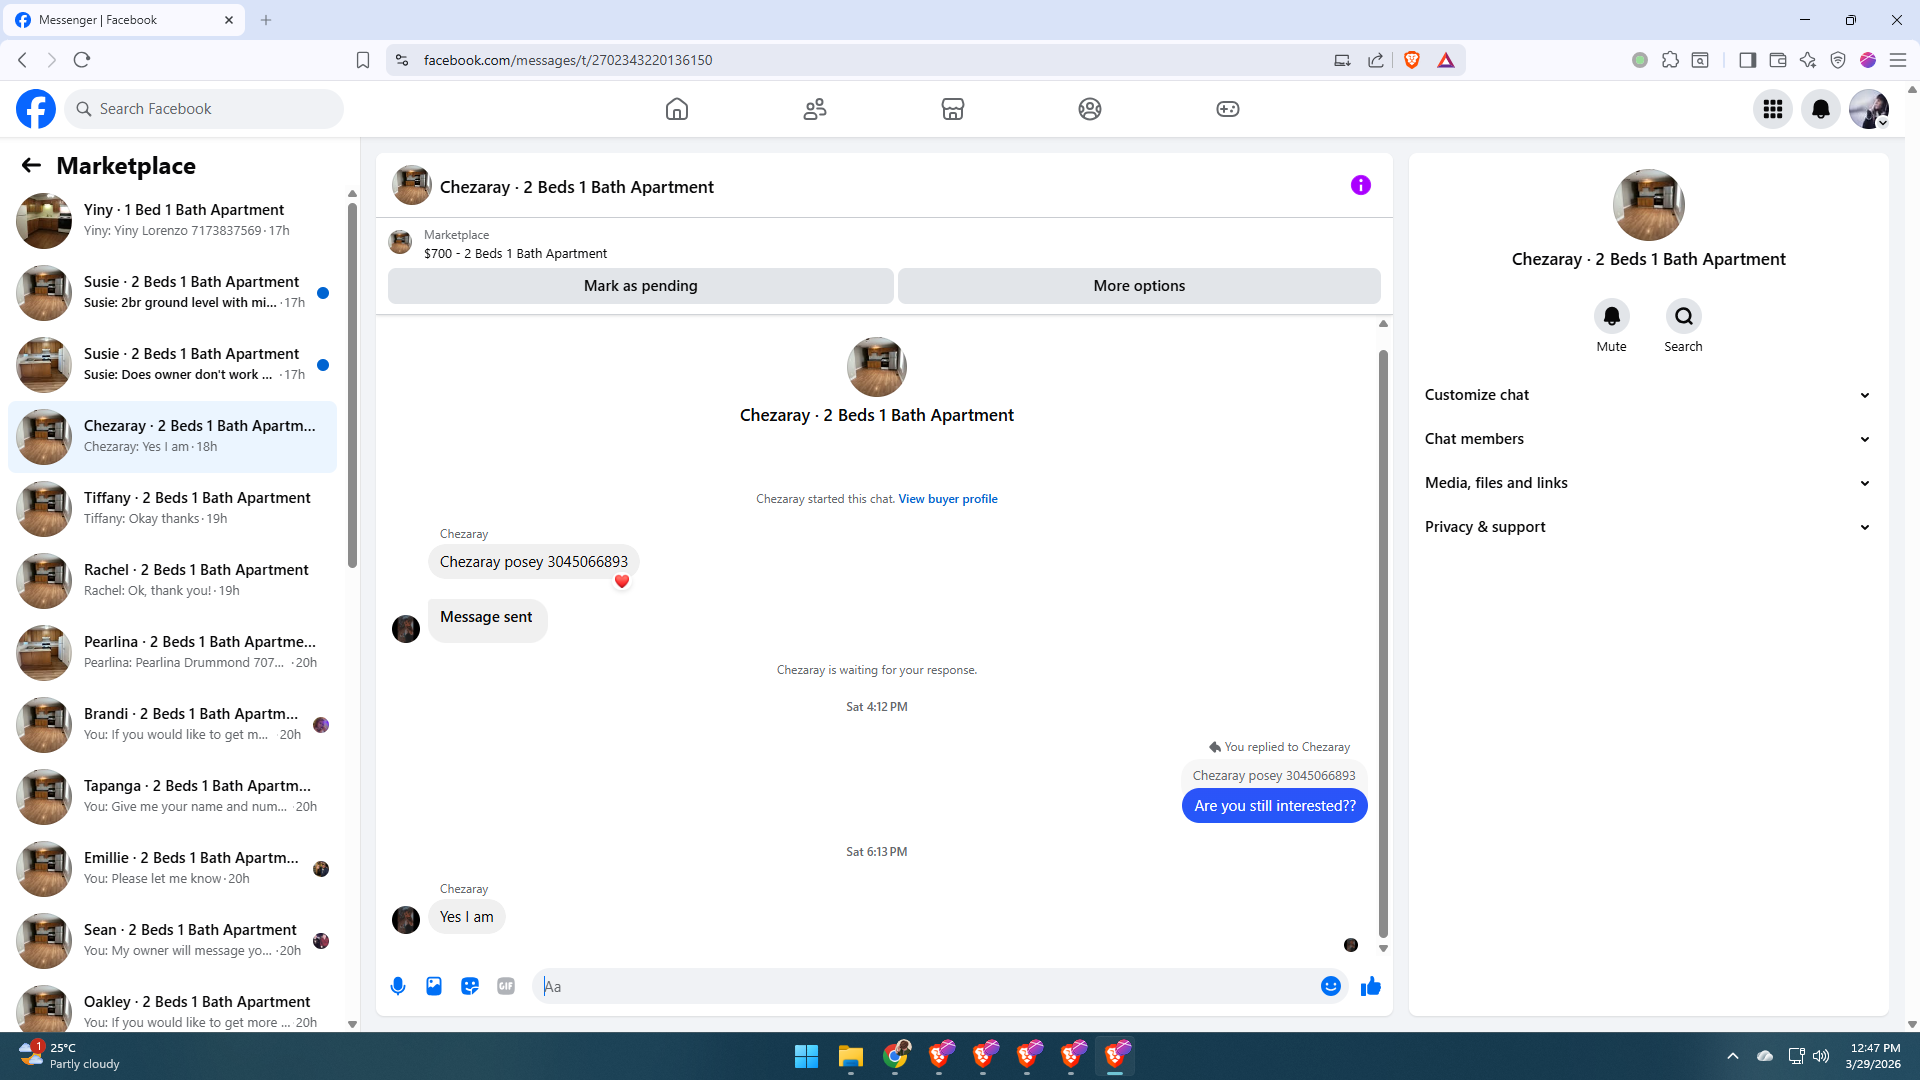Open Emillie 2 Beds 1 Bath chat
This screenshot has width=1920, height=1080.
[x=173, y=869]
